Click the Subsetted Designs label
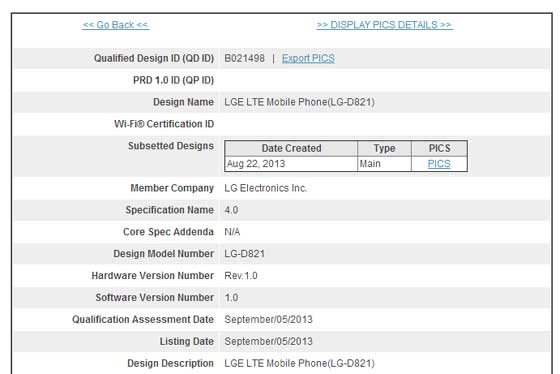Screen dimensions: 560x374 coord(171,146)
